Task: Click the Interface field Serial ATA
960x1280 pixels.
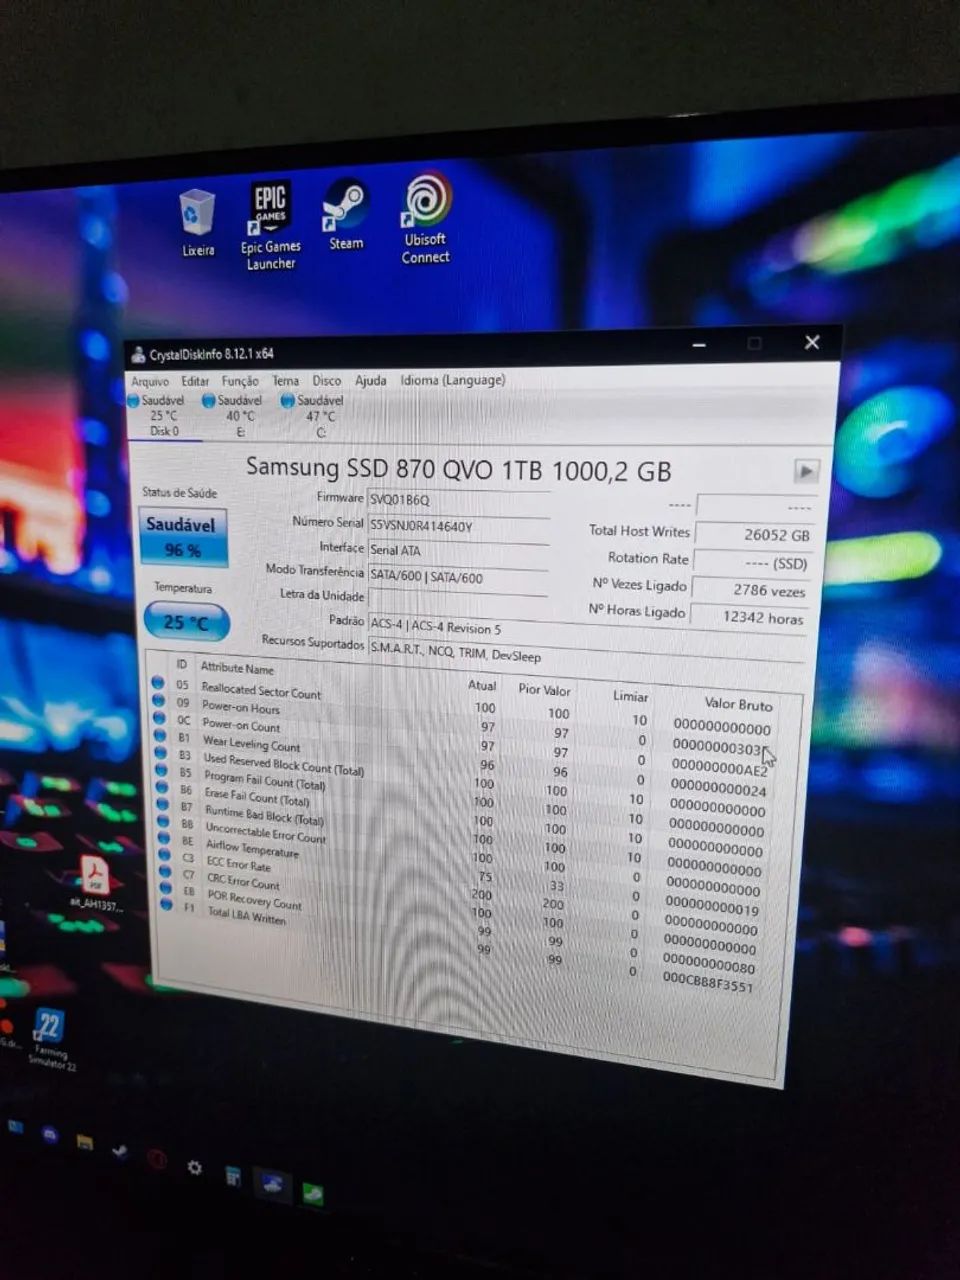Action: (458, 550)
